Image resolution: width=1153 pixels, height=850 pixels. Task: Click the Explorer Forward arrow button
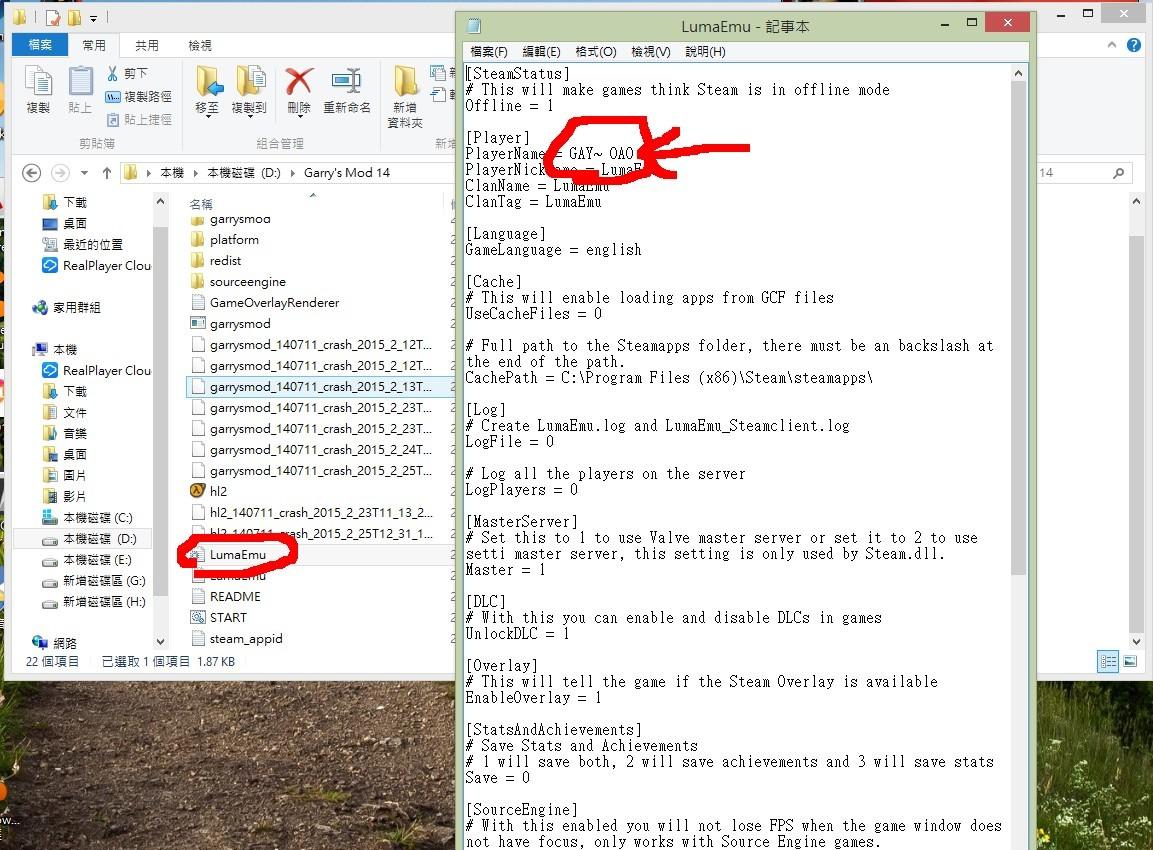click(x=60, y=173)
